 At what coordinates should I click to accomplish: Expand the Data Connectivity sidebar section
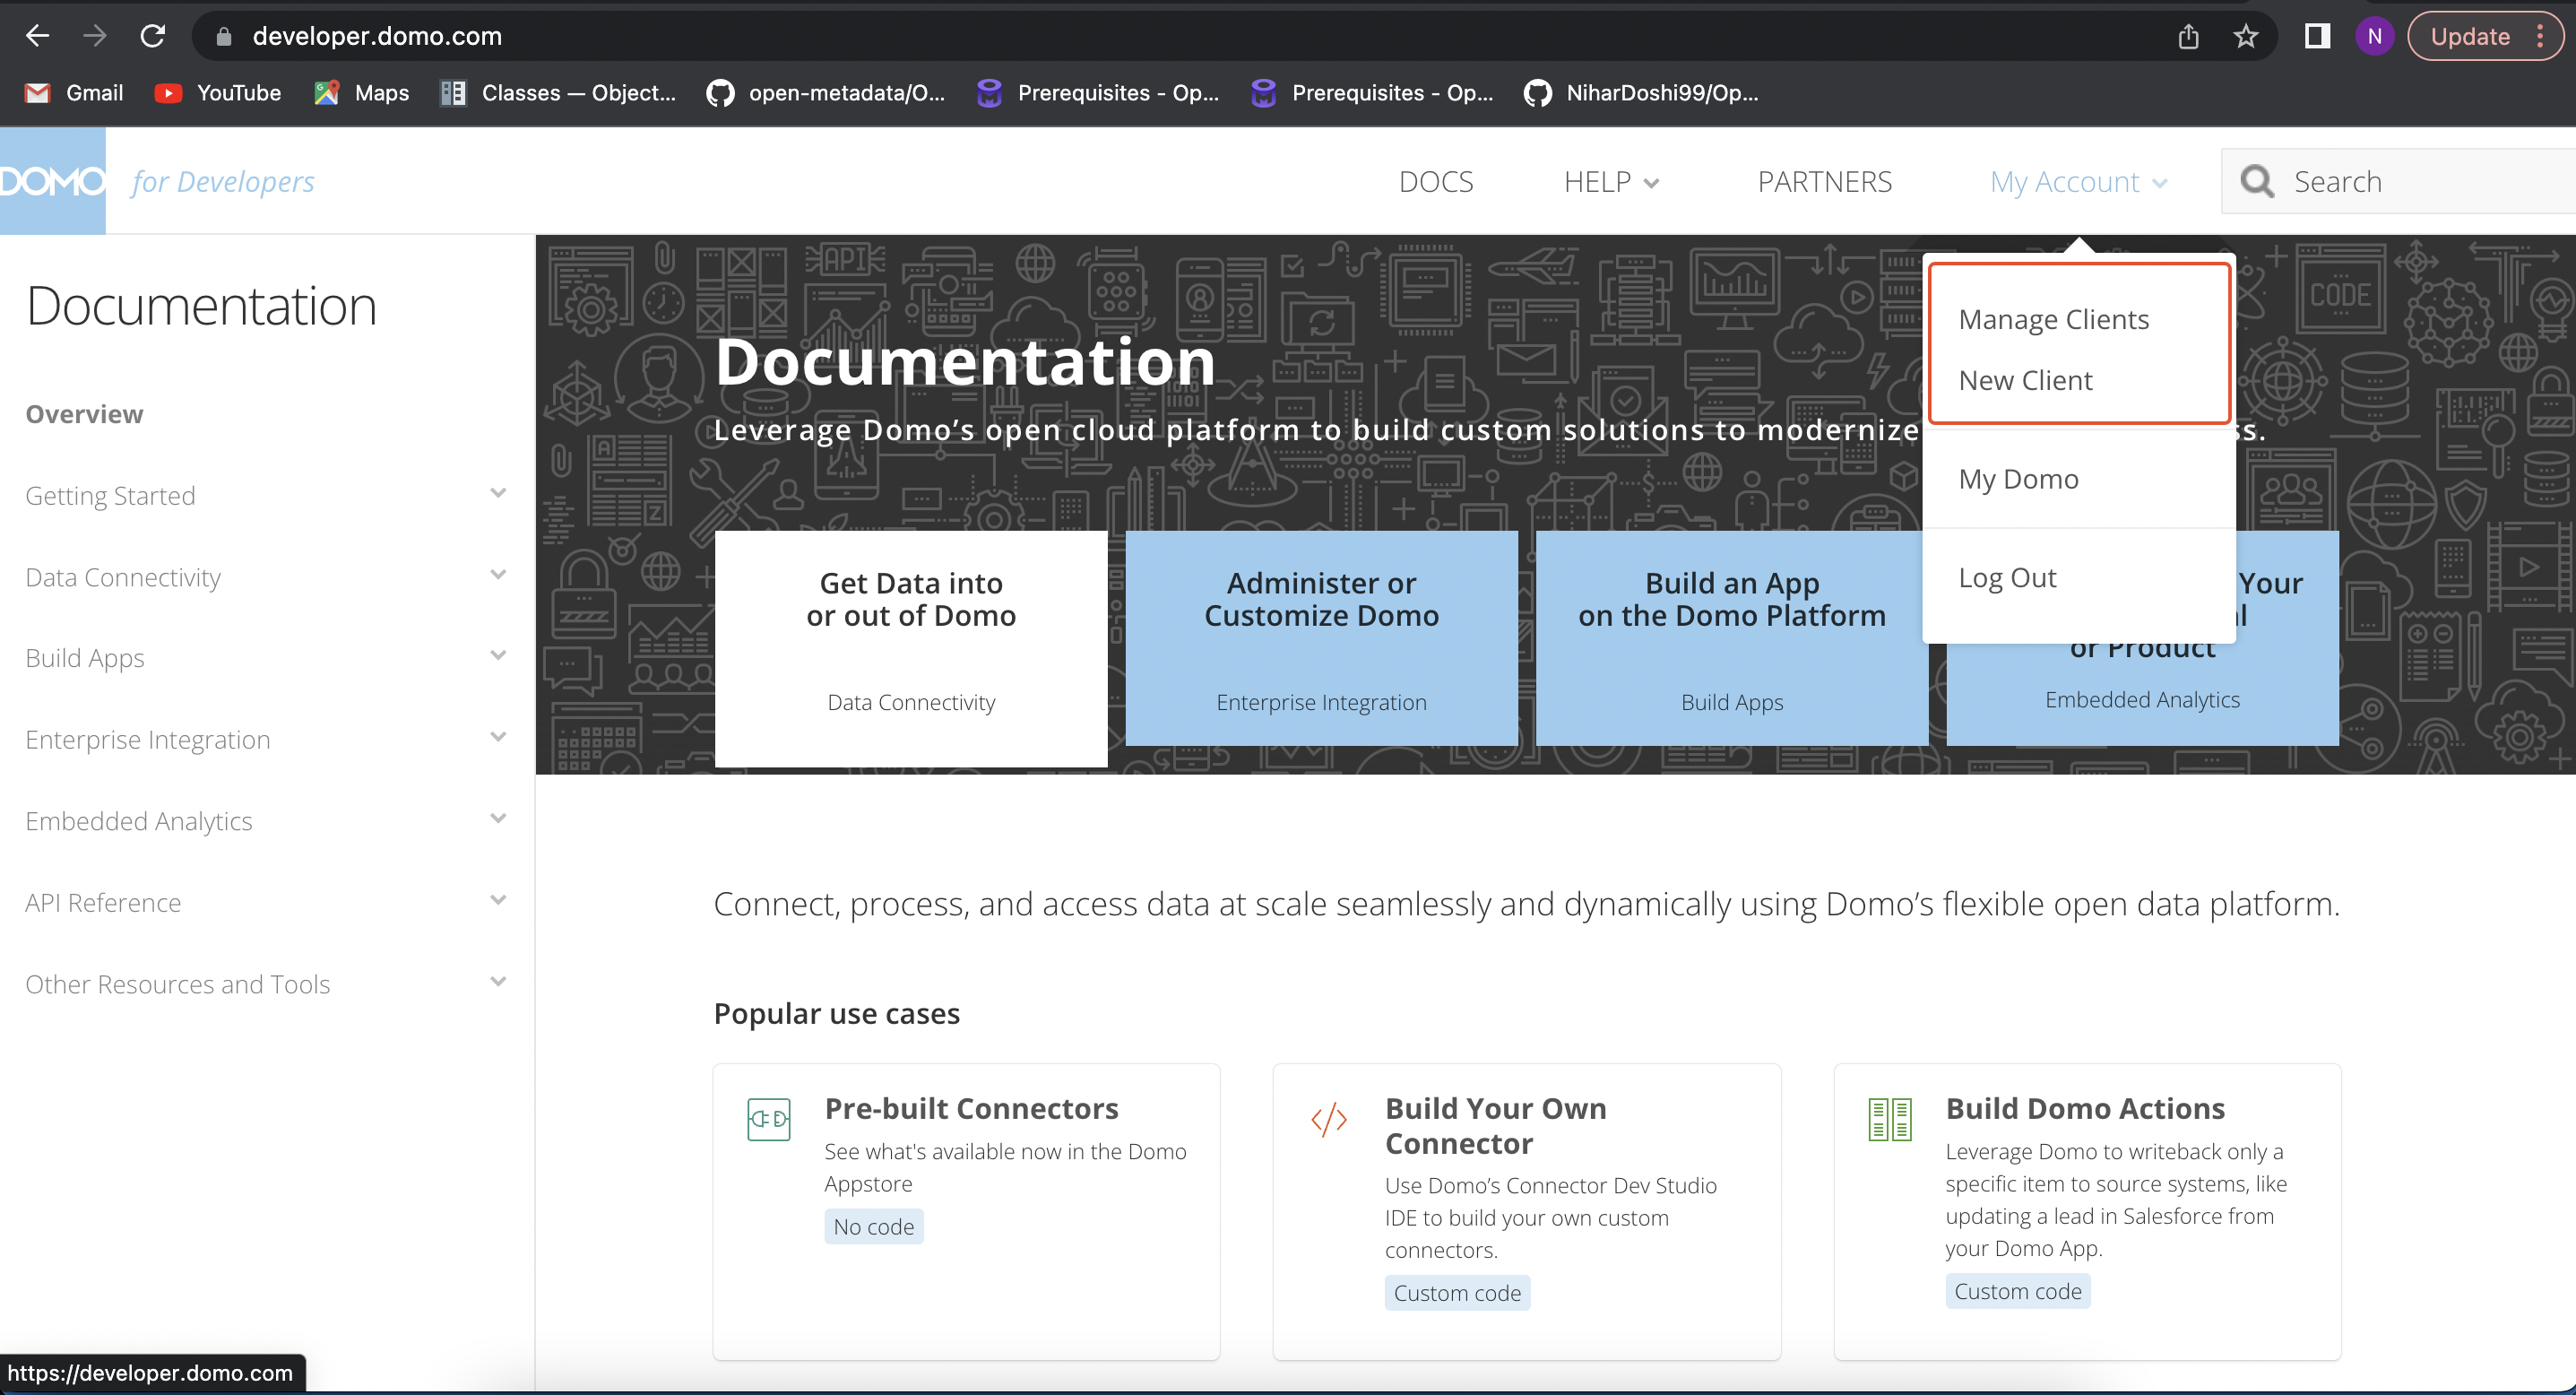point(498,575)
